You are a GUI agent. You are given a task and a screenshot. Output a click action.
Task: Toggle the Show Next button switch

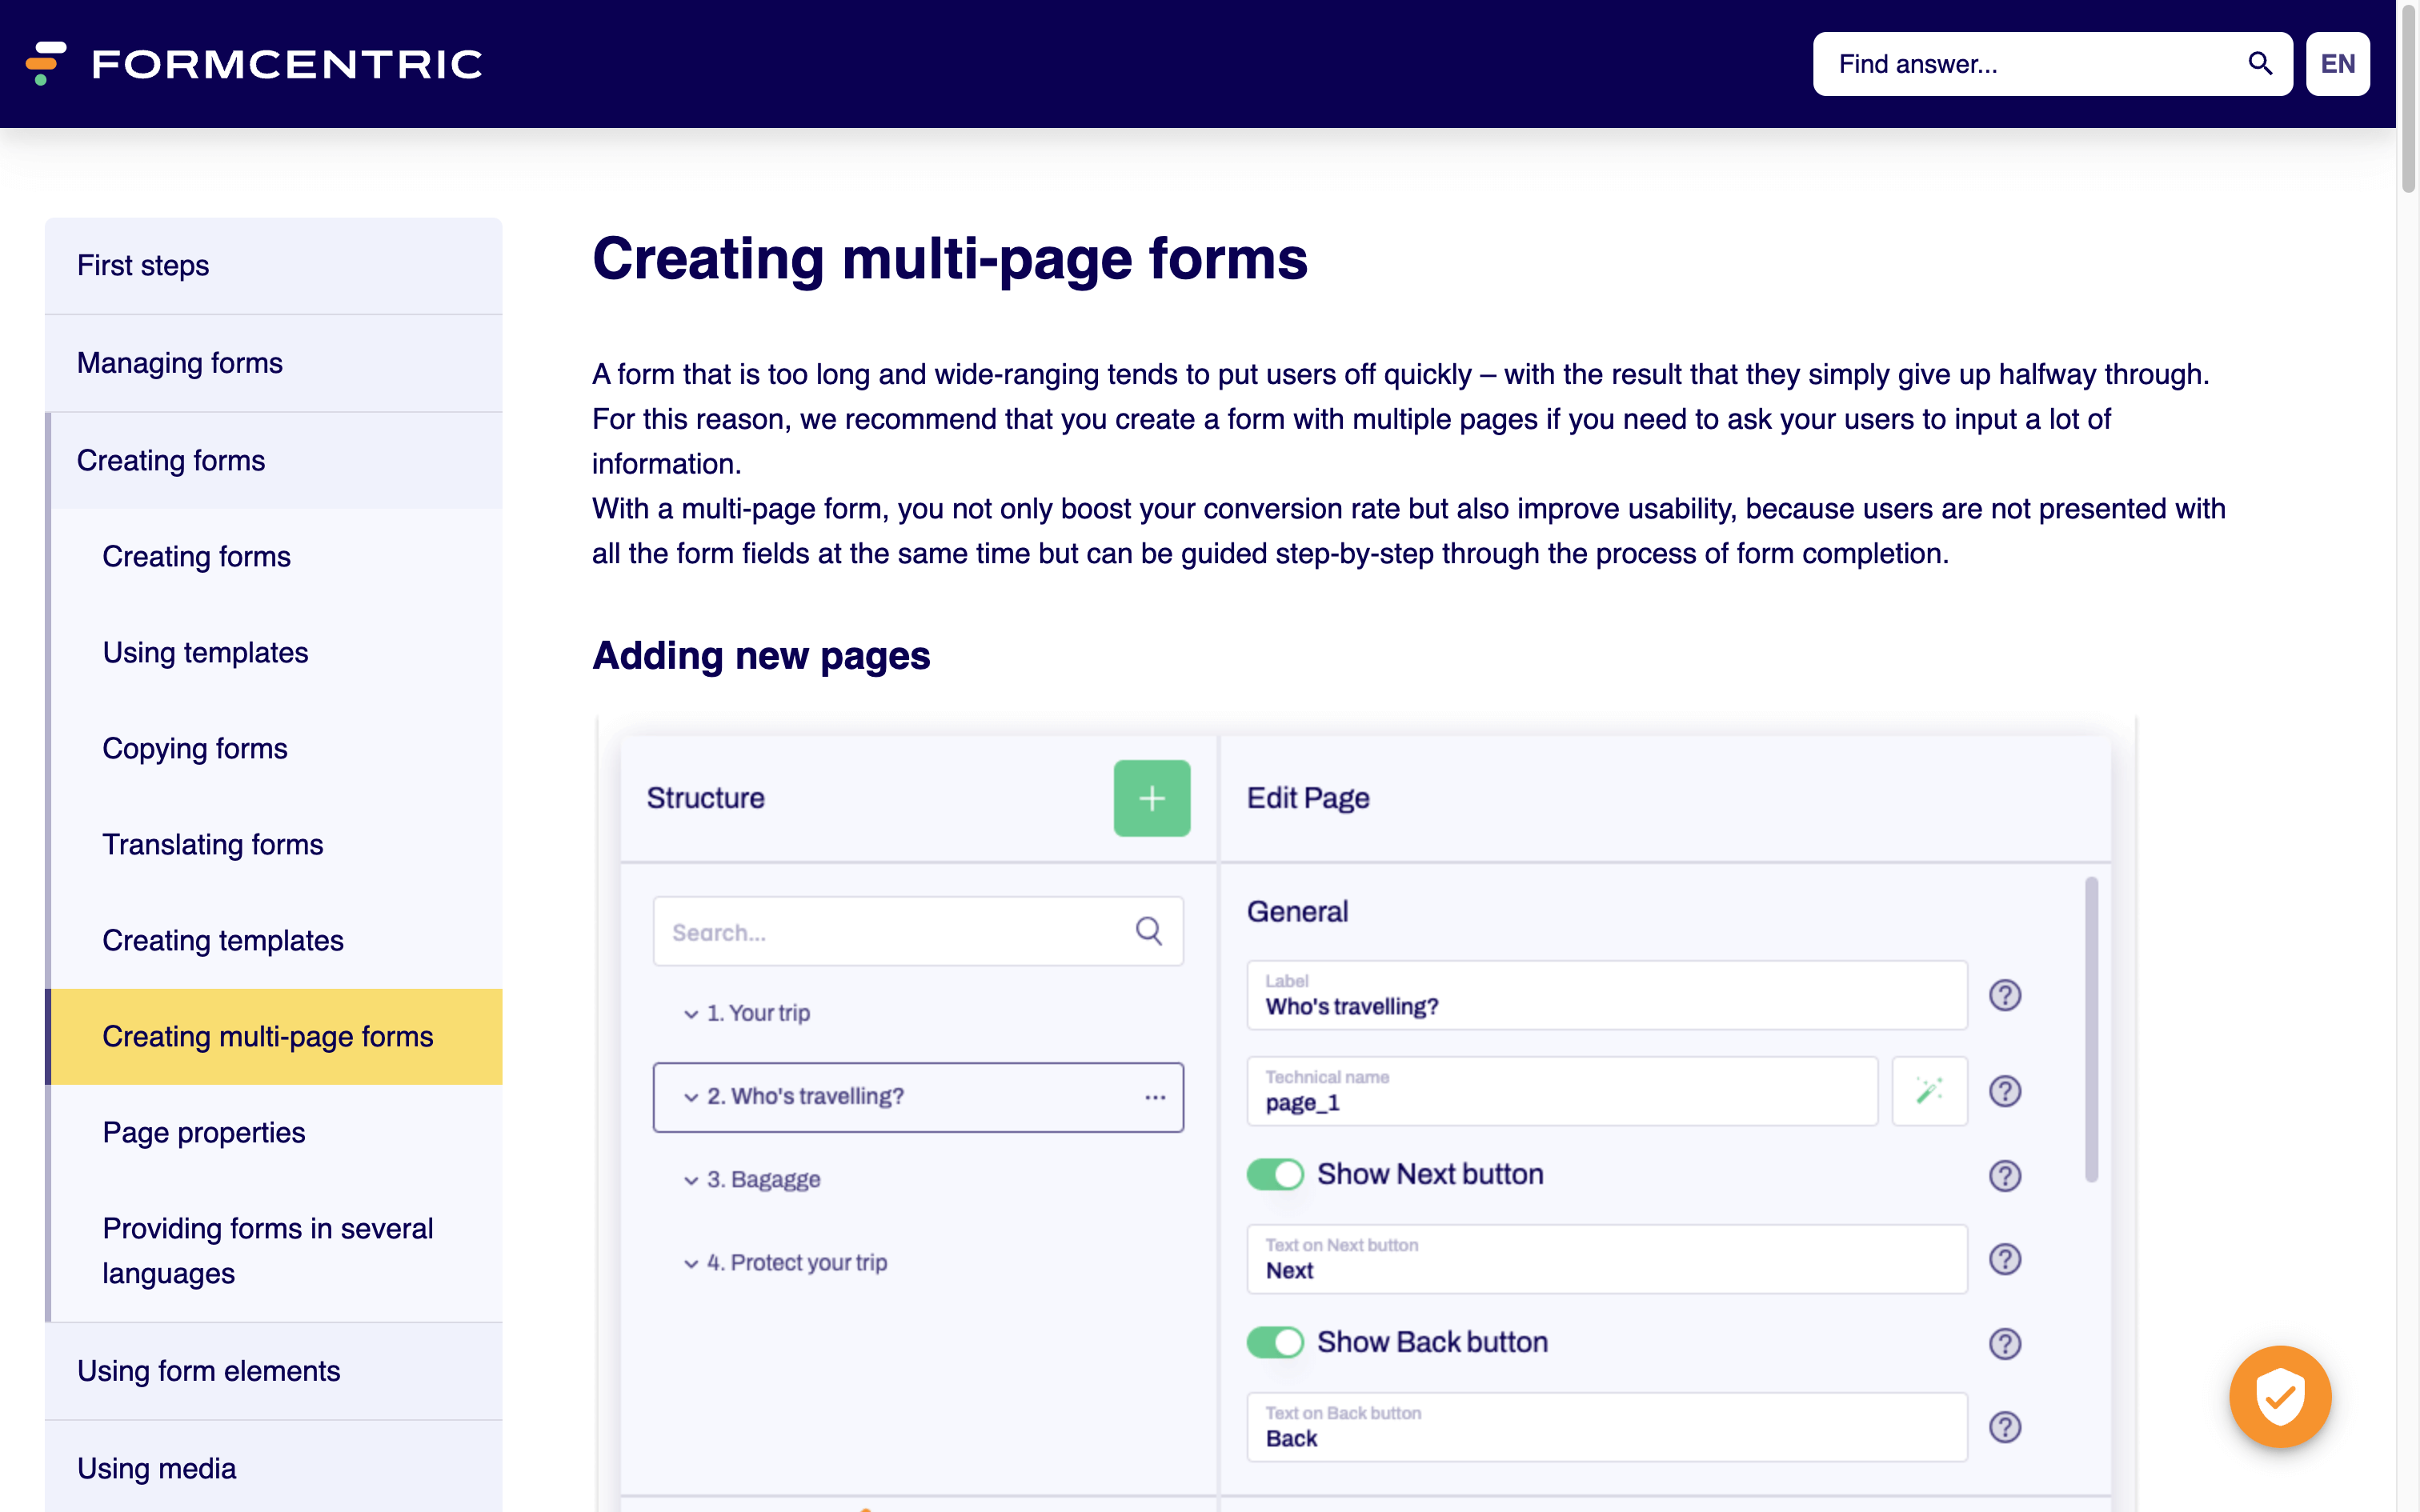1275,1174
